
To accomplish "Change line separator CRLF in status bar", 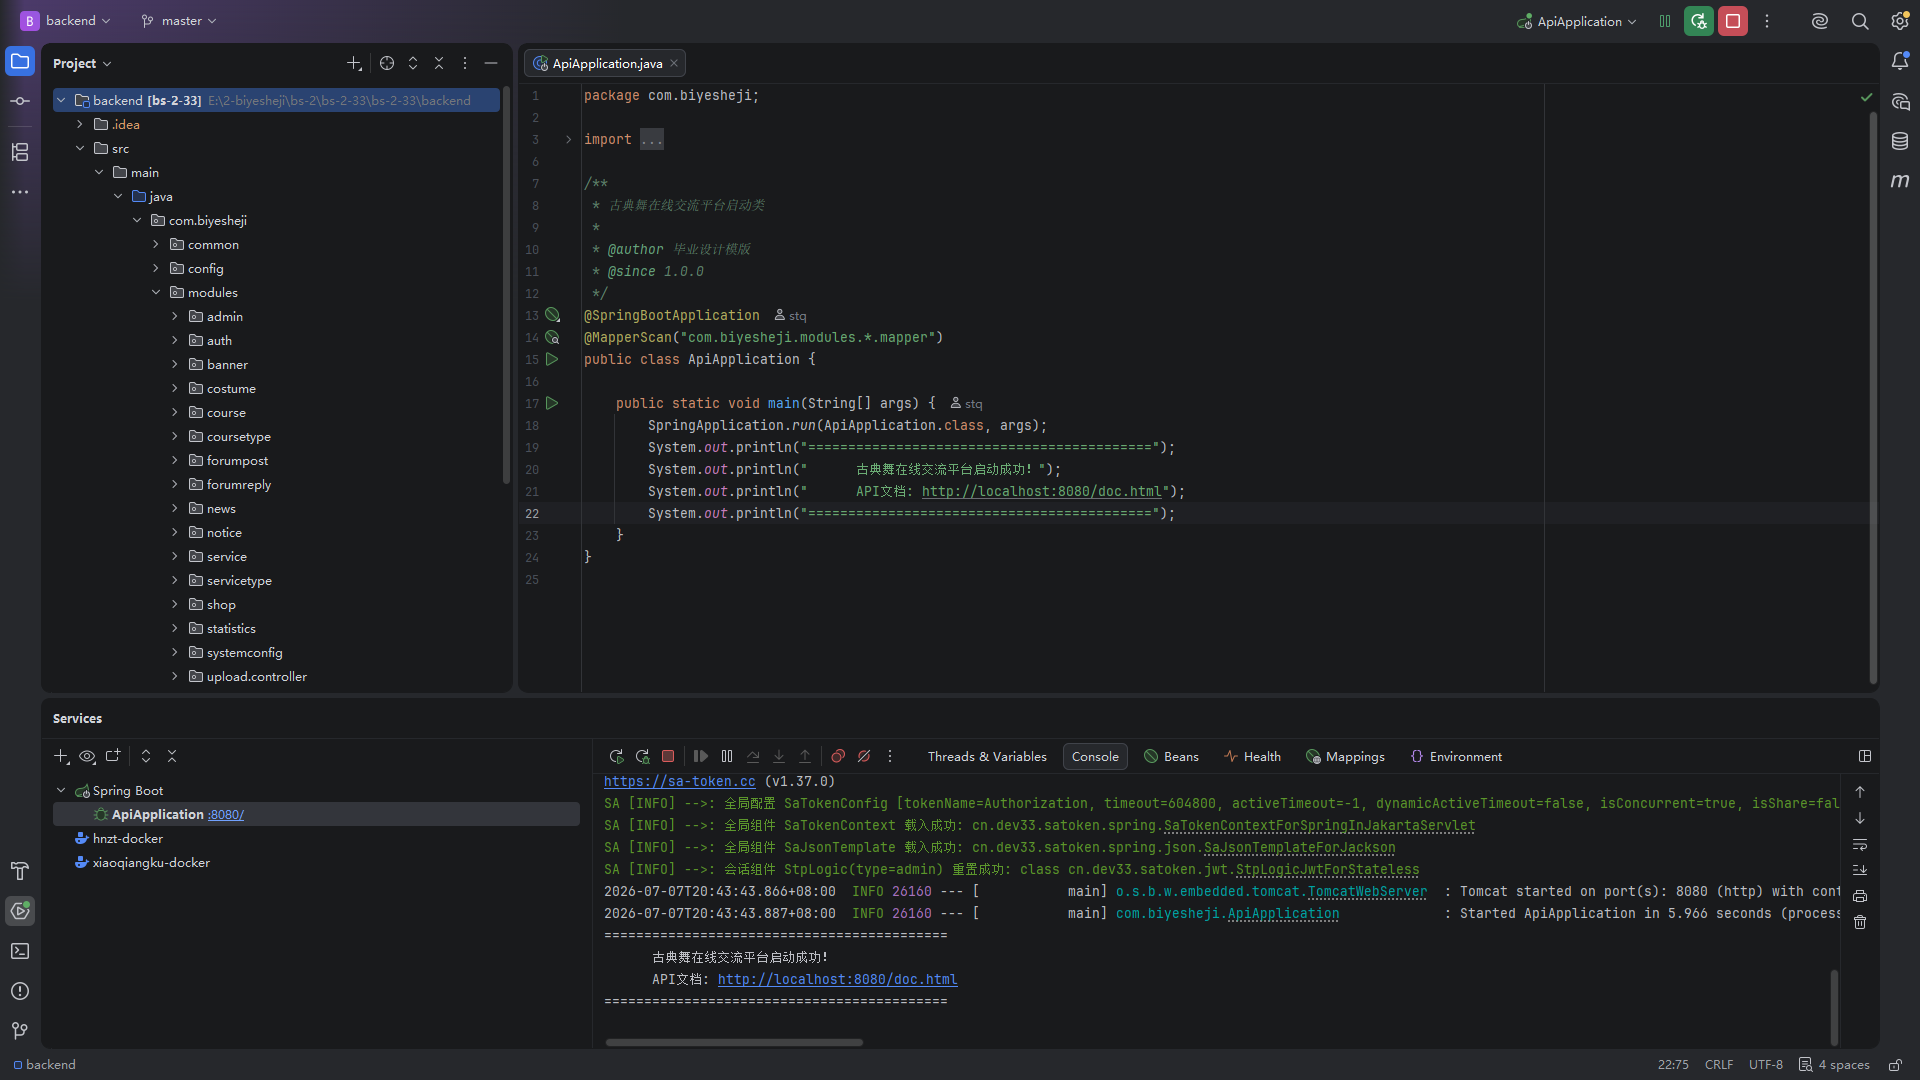I will click(1719, 1065).
